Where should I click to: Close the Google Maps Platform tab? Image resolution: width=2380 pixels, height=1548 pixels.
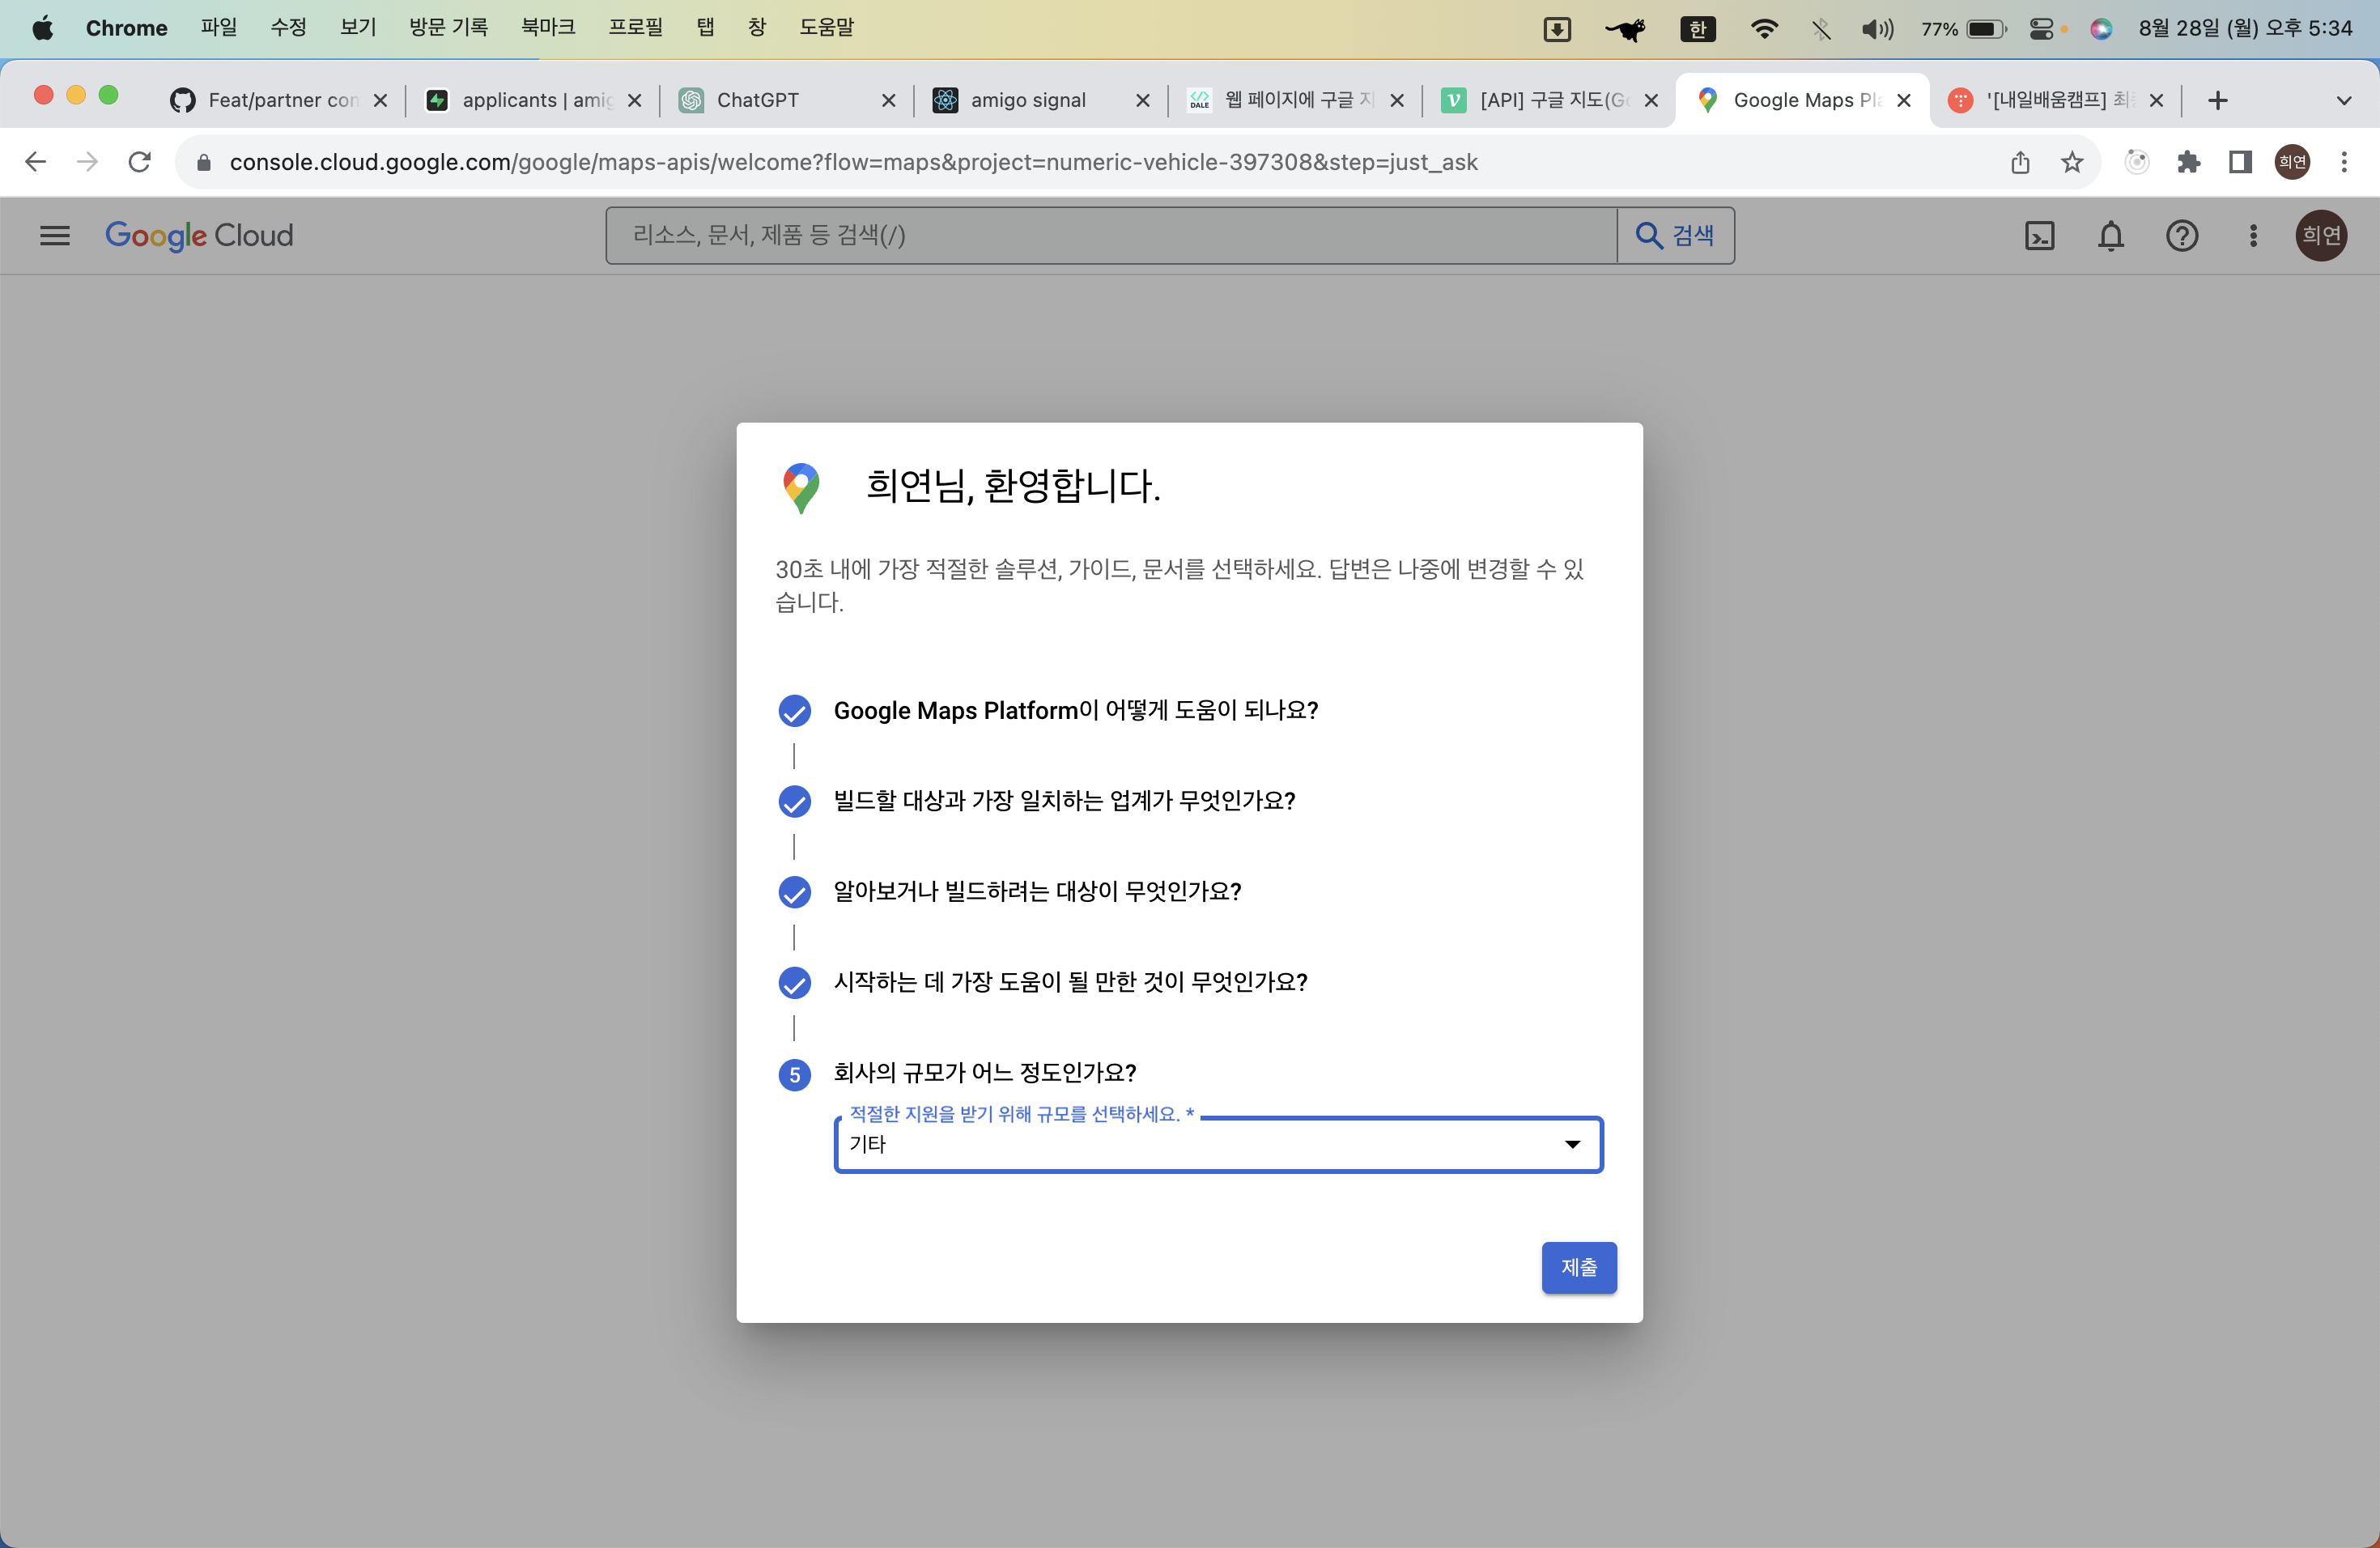[x=1904, y=100]
